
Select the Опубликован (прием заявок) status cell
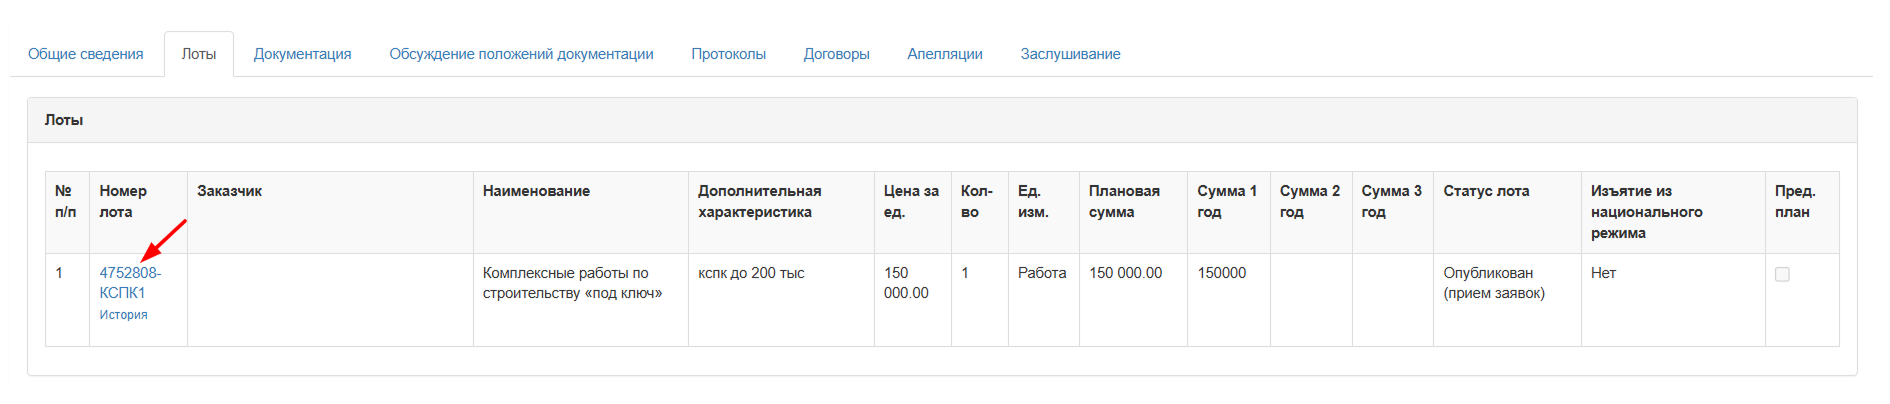click(1493, 283)
